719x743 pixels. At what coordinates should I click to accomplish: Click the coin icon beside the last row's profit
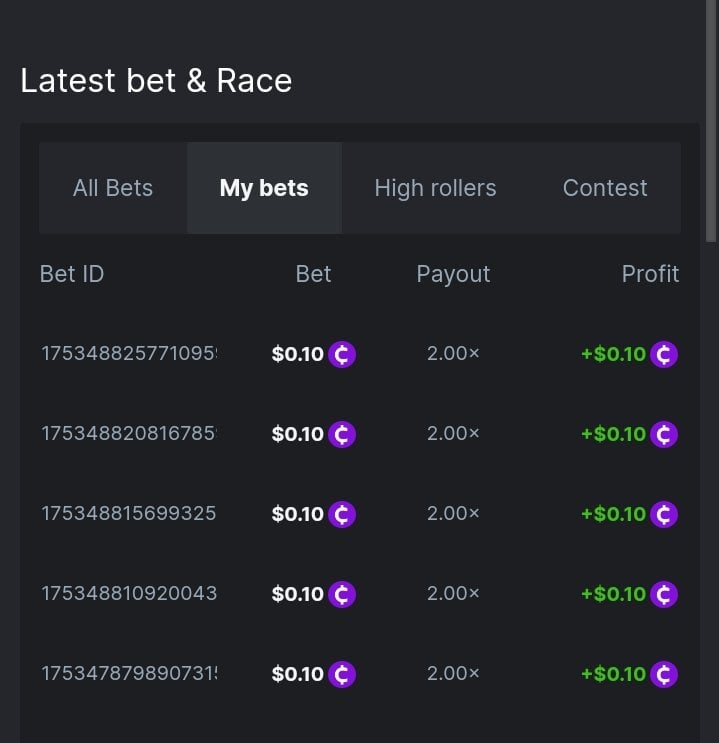[x=664, y=674]
